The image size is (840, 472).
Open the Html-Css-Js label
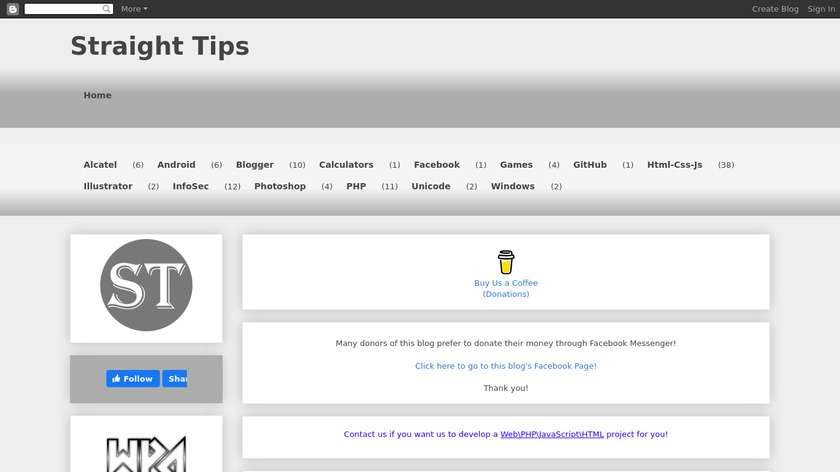click(x=674, y=165)
